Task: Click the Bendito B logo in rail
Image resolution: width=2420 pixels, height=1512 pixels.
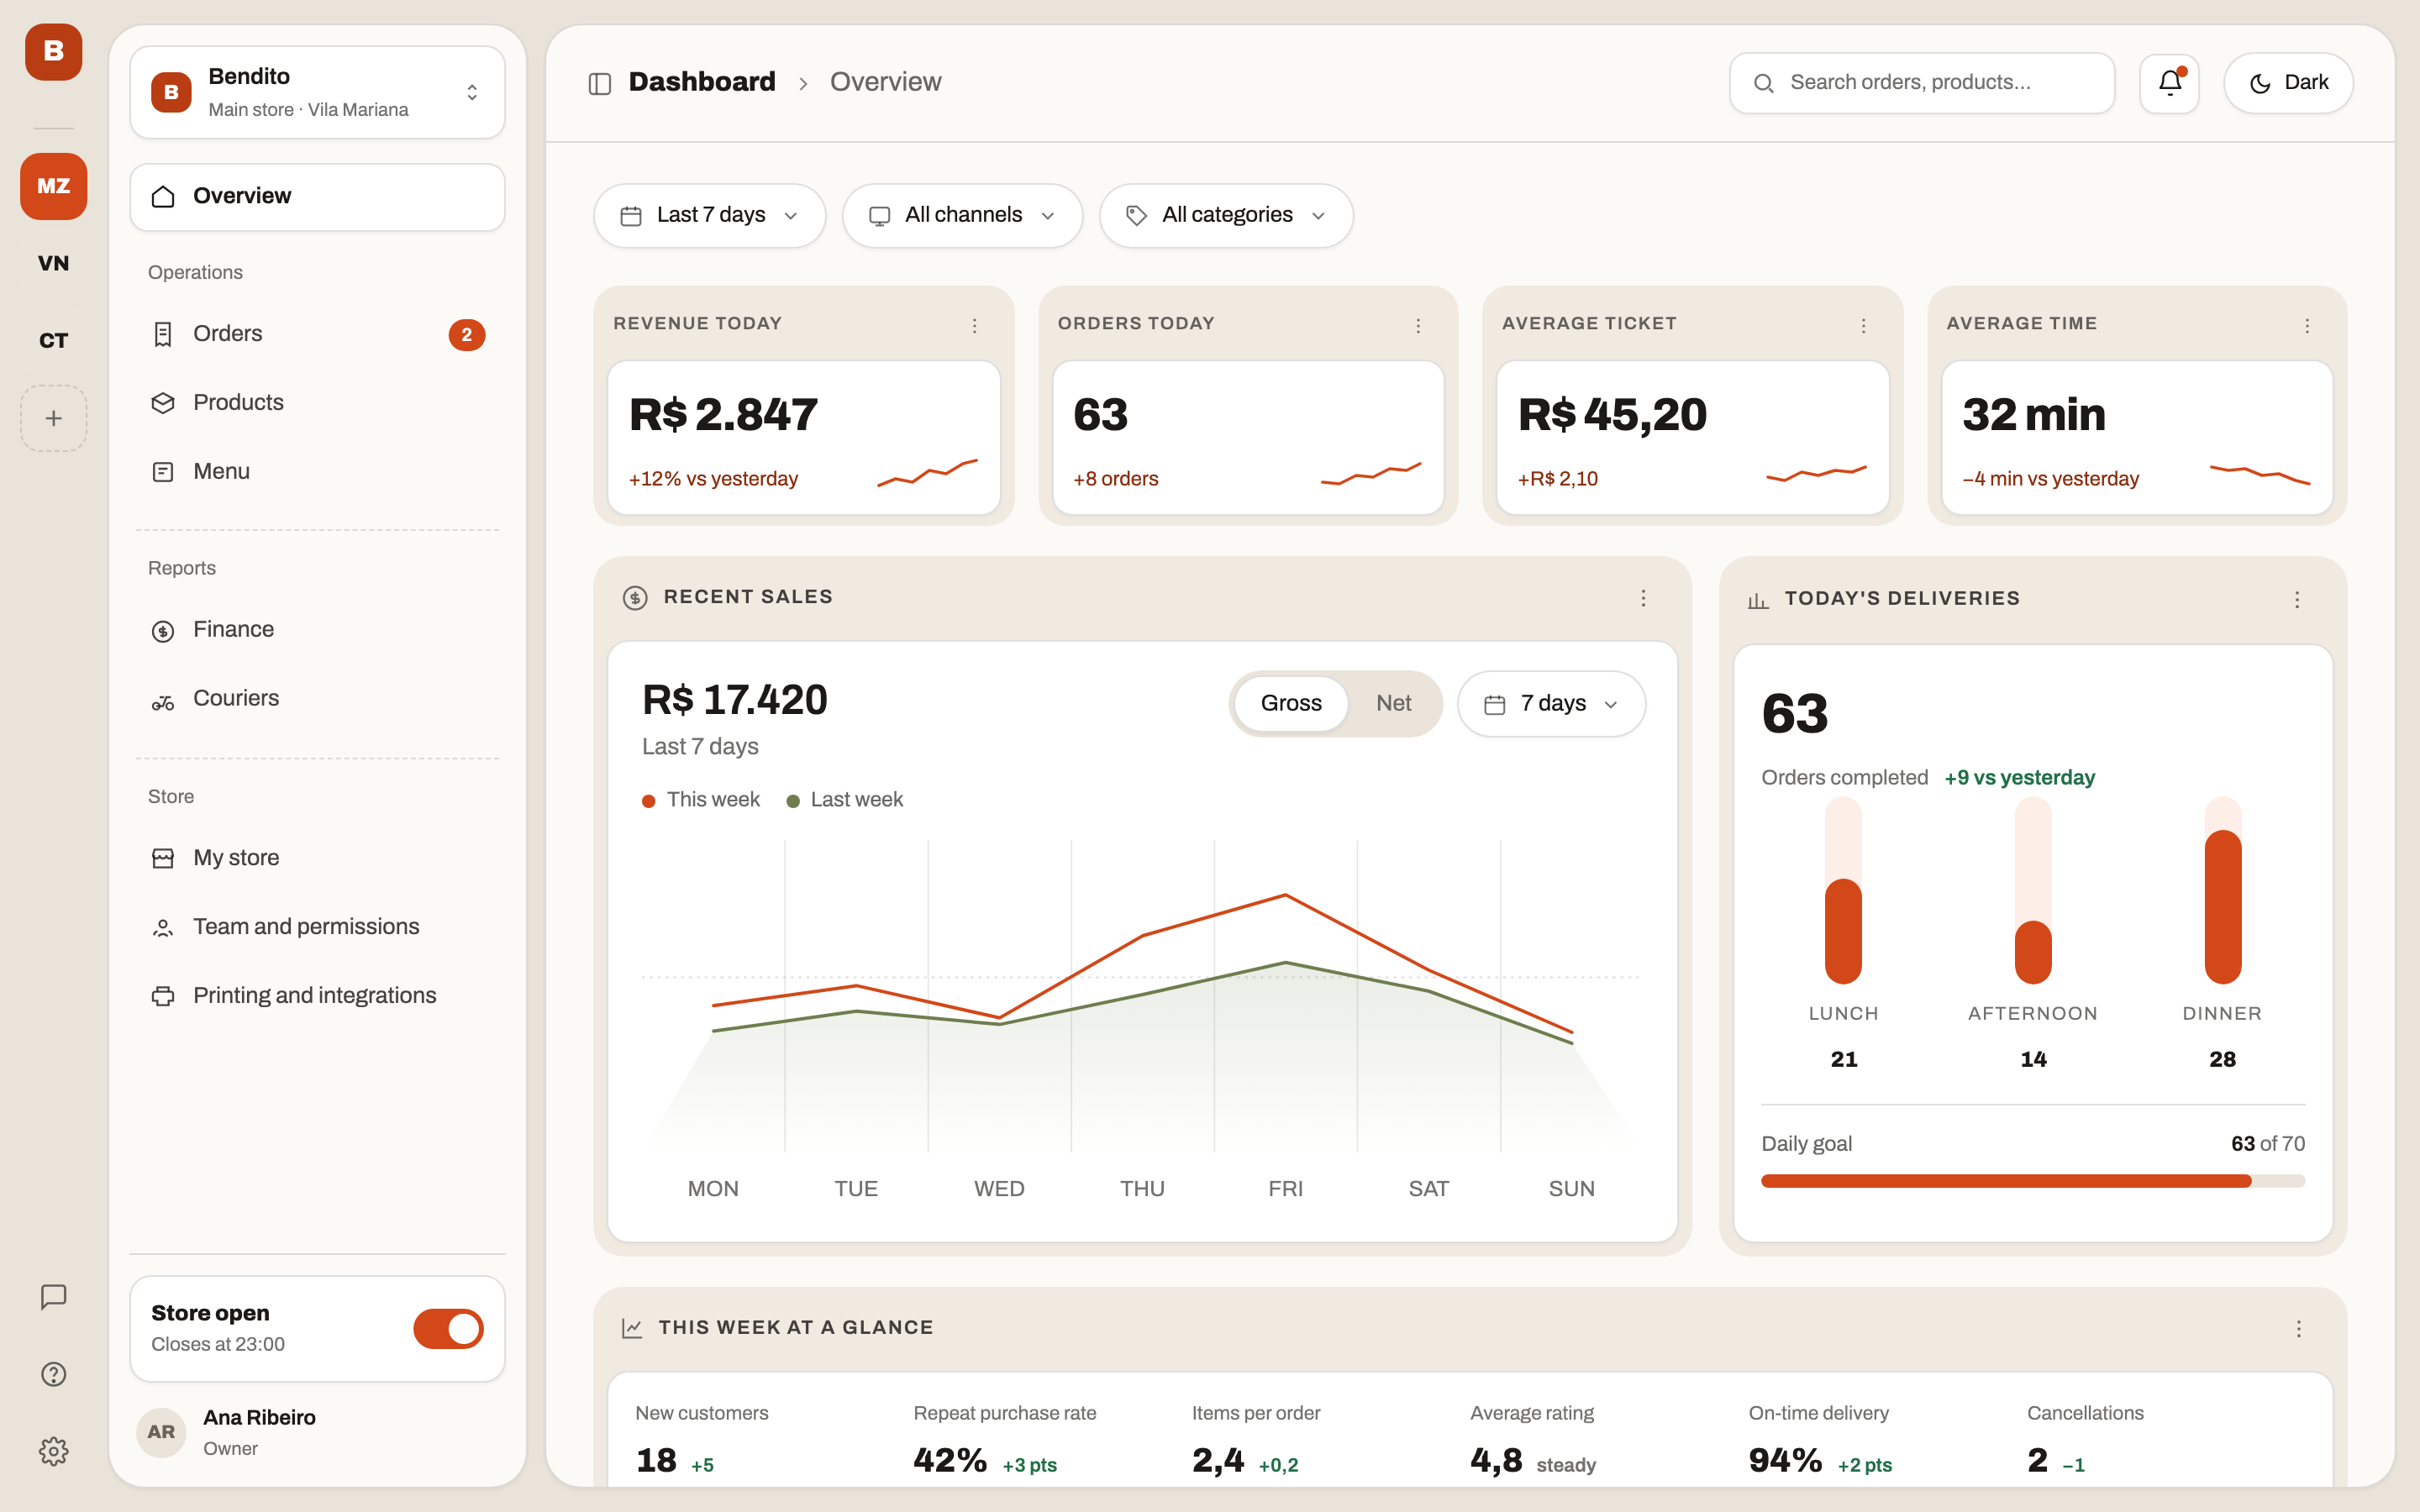Action: [x=54, y=52]
